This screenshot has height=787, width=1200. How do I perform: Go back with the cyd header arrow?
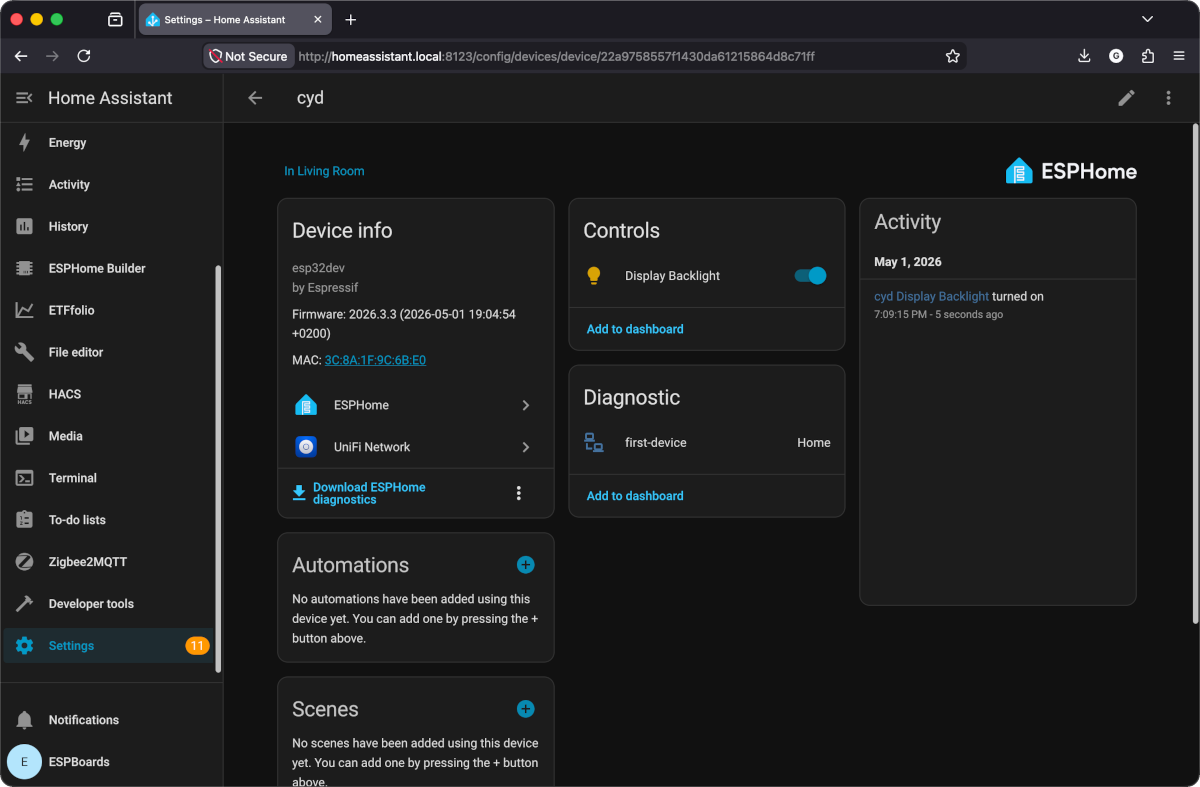click(x=255, y=98)
